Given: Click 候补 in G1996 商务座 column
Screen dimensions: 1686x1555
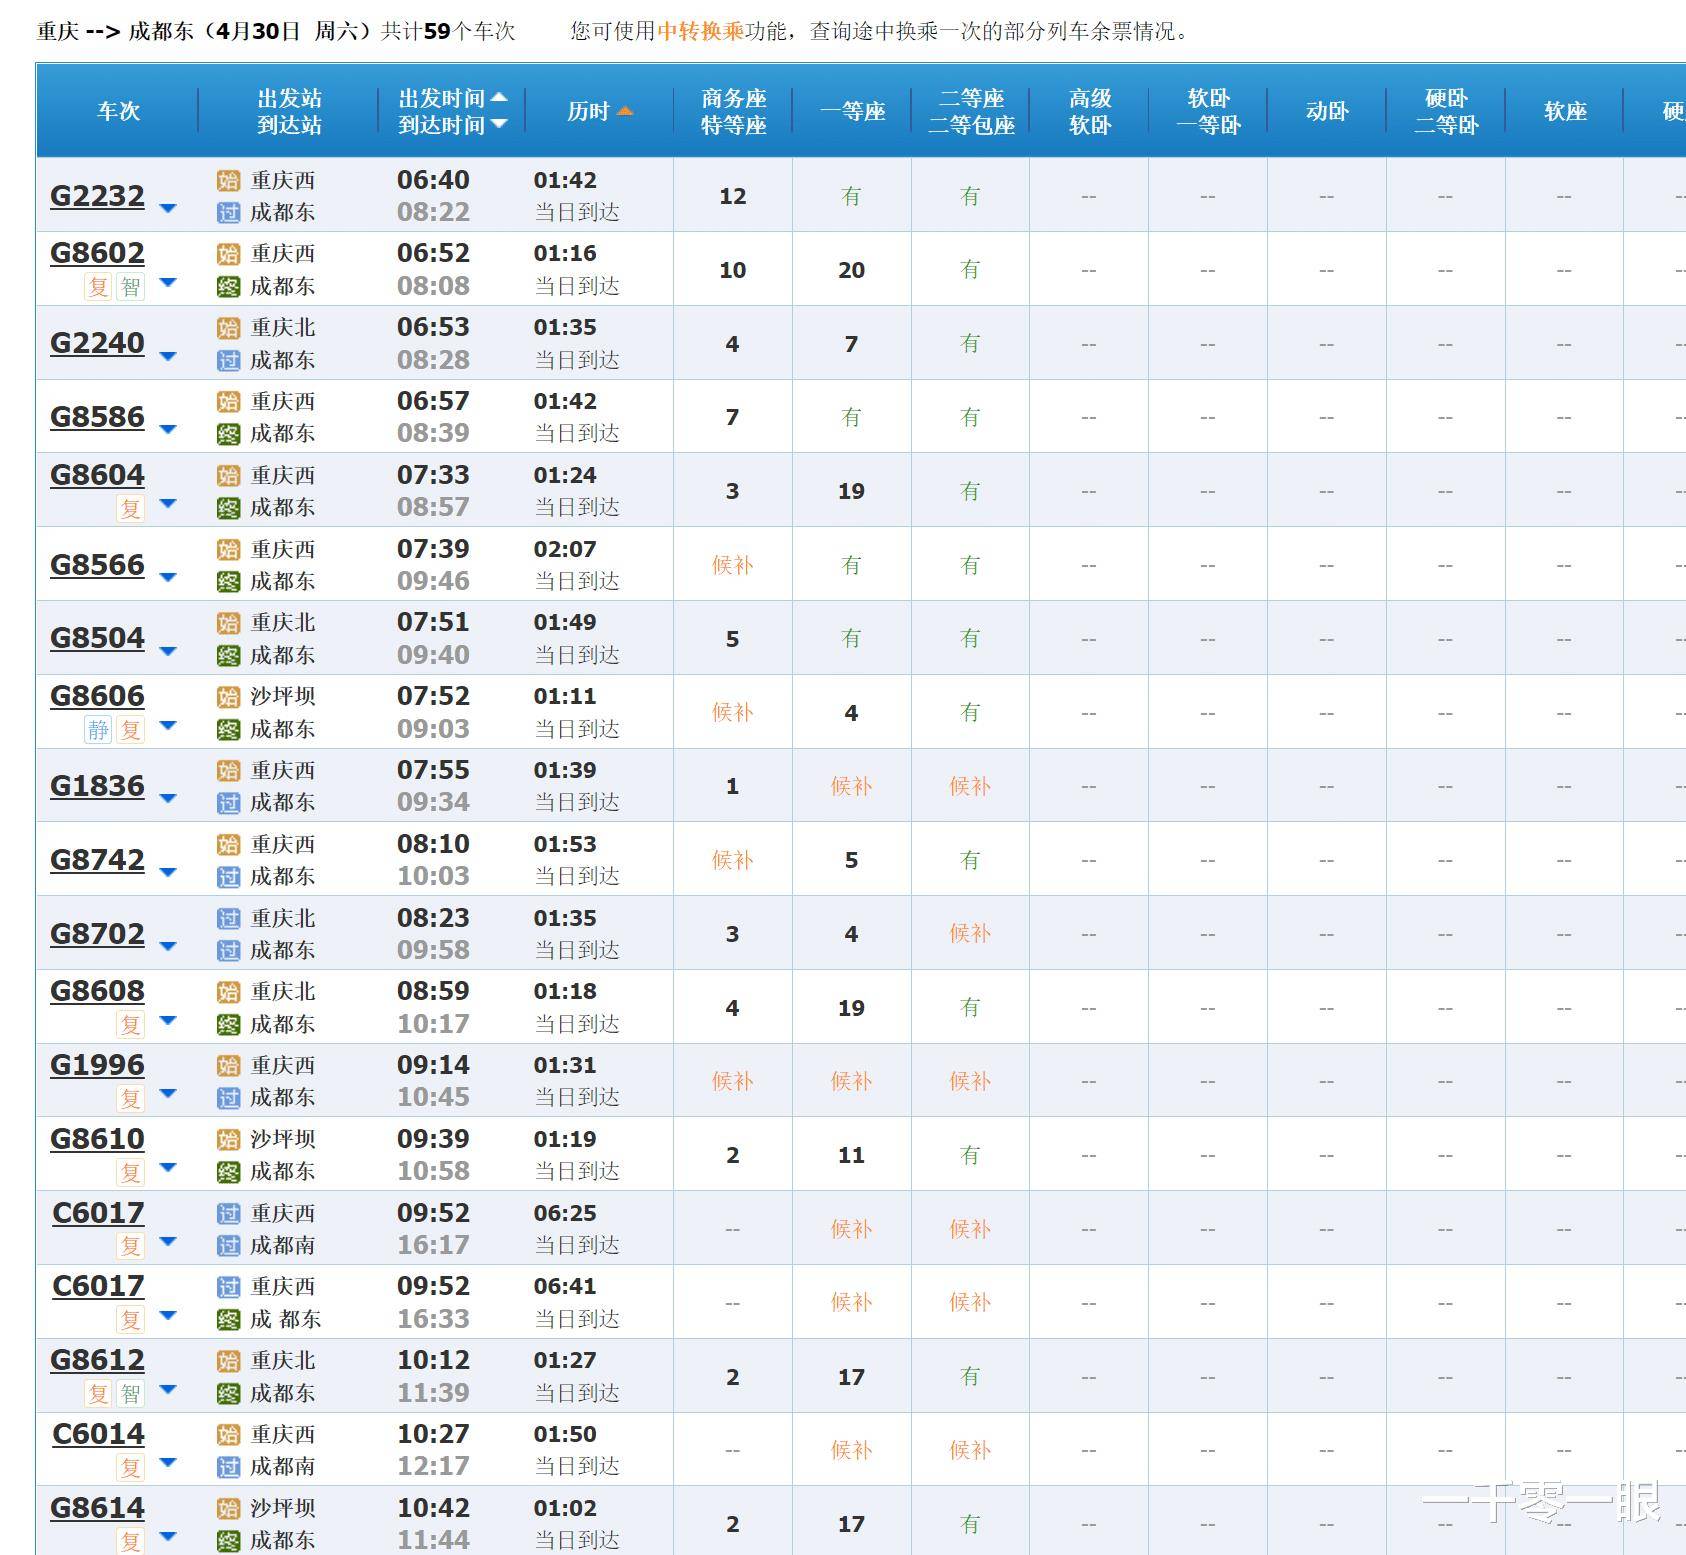Looking at the screenshot, I should (732, 1081).
